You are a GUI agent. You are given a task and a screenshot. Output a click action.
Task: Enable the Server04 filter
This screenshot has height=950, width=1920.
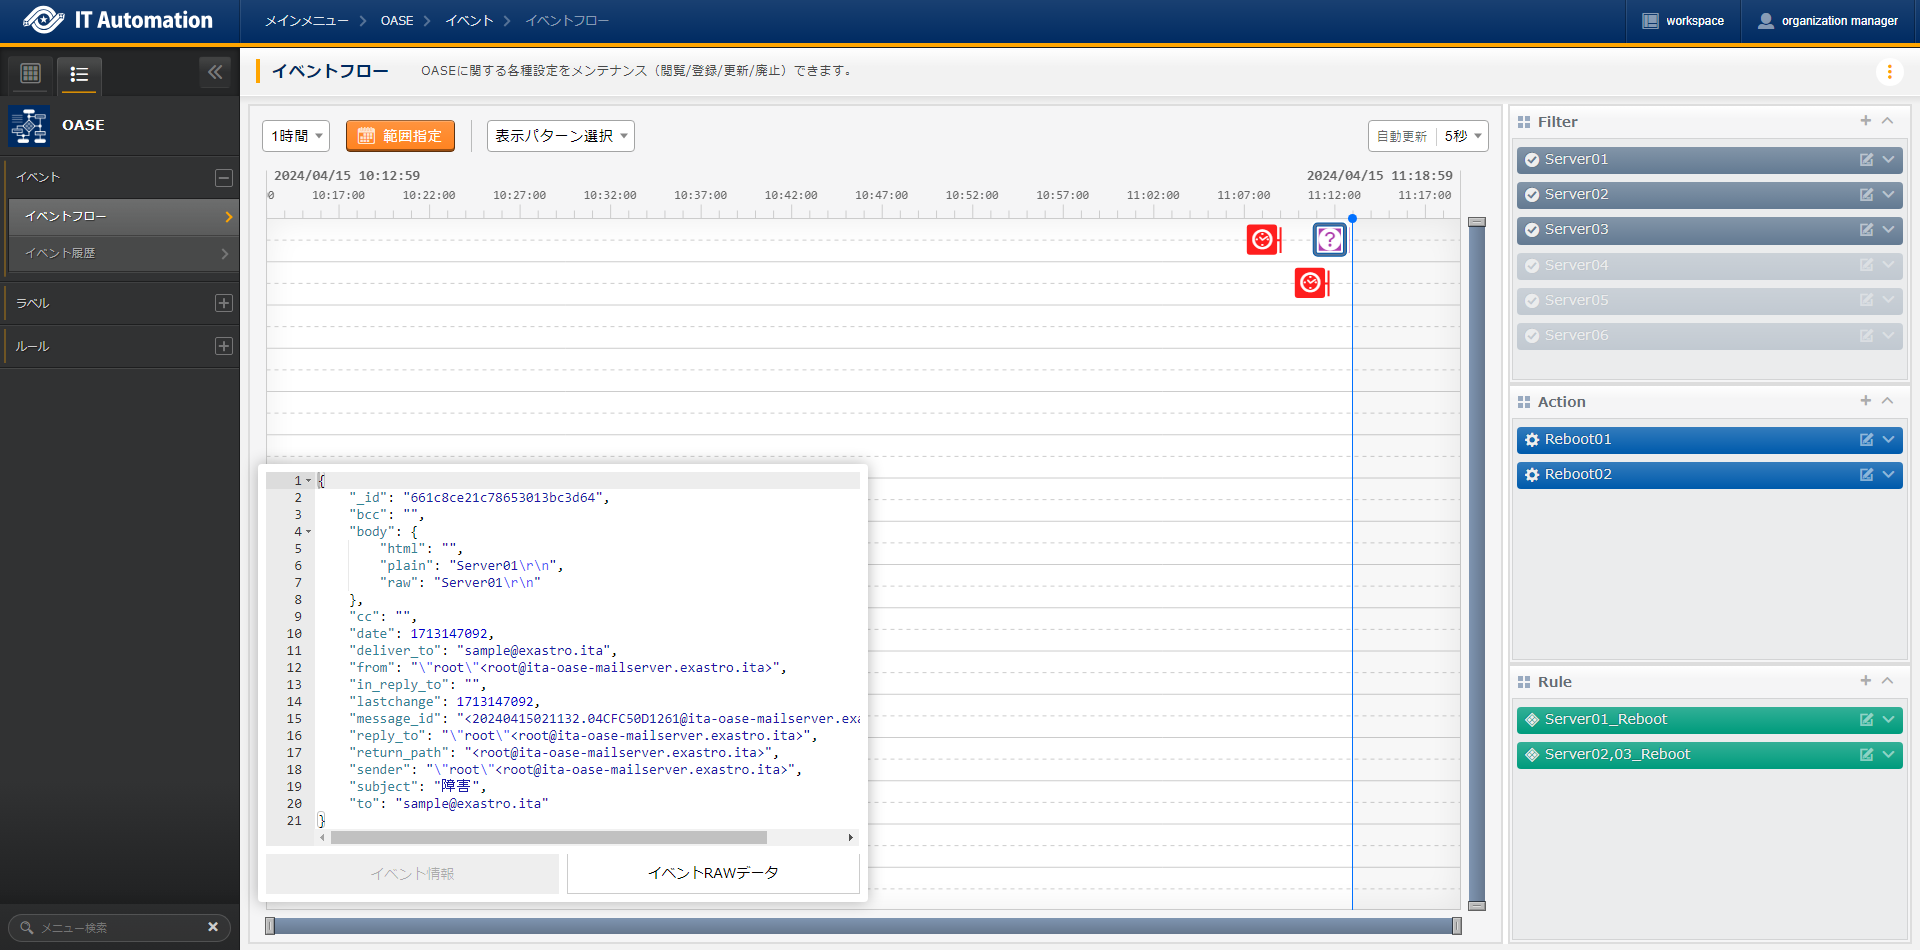point(1532,266)
